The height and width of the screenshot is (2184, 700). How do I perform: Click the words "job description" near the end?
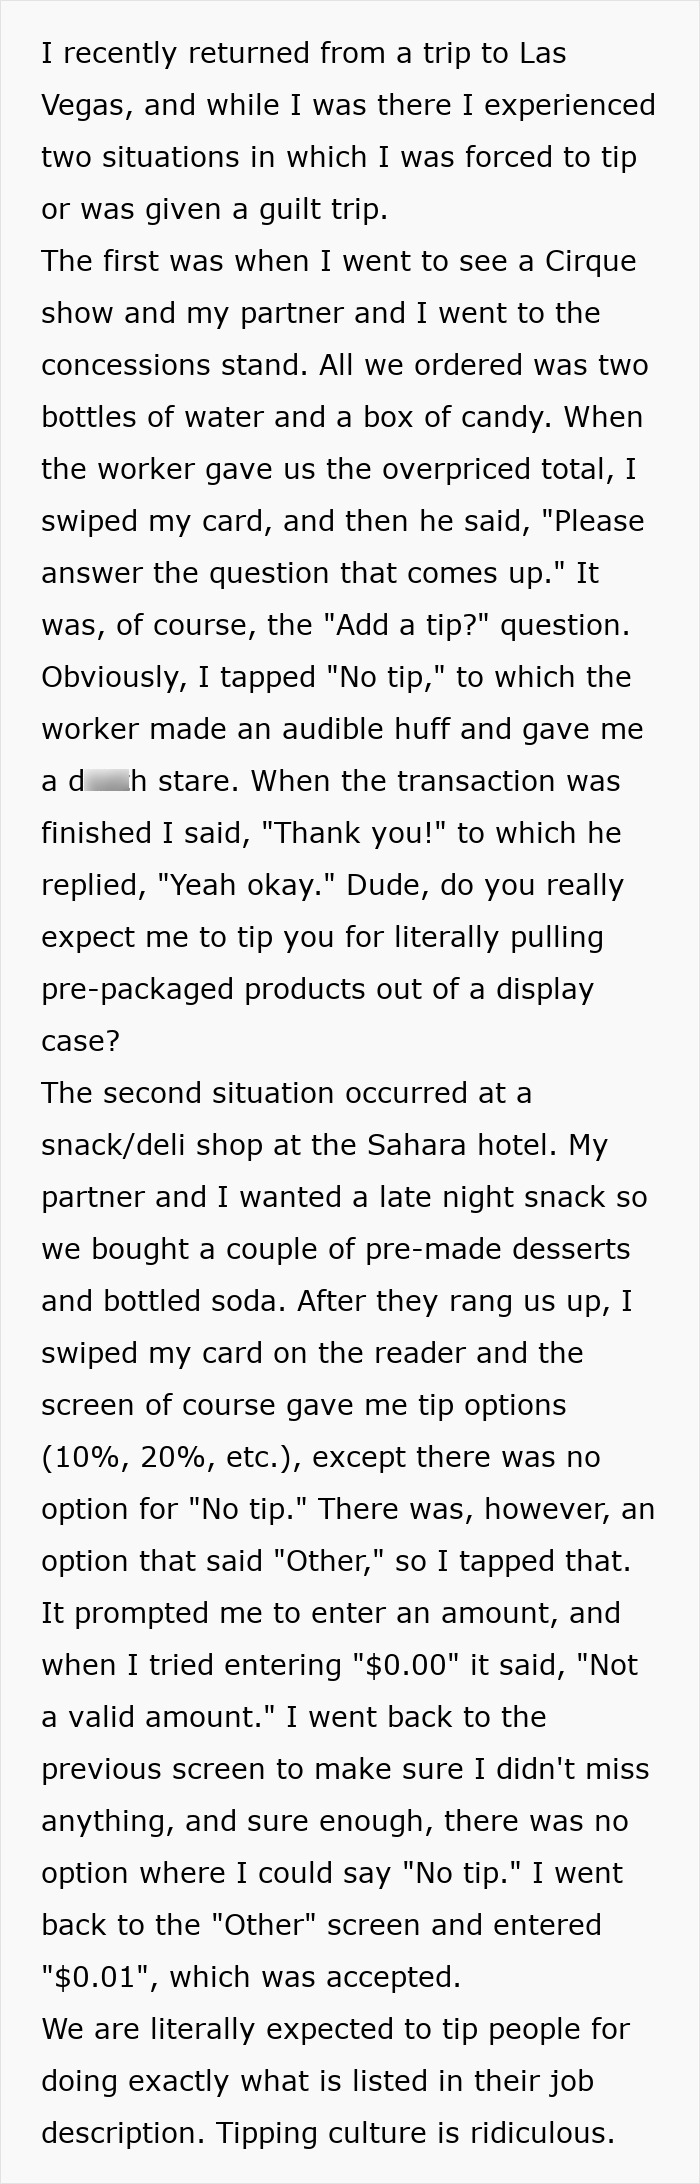(x=317, y=2107)
